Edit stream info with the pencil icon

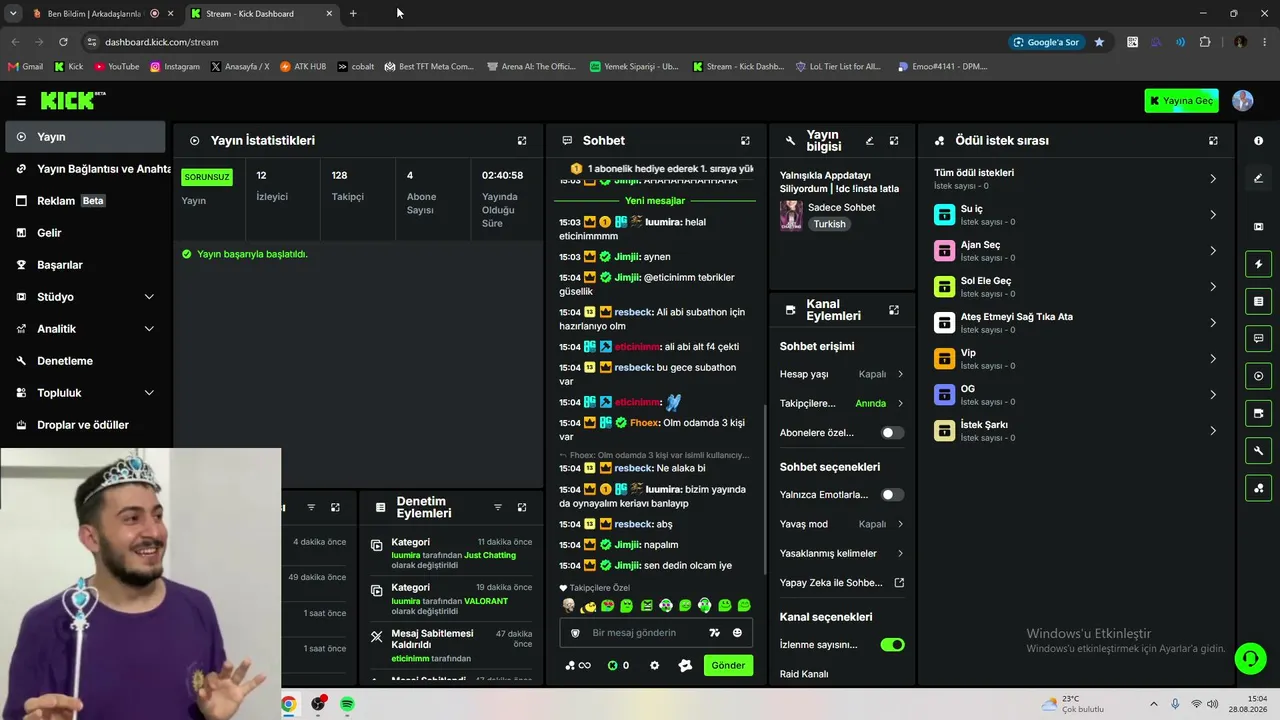click(869, 141)
